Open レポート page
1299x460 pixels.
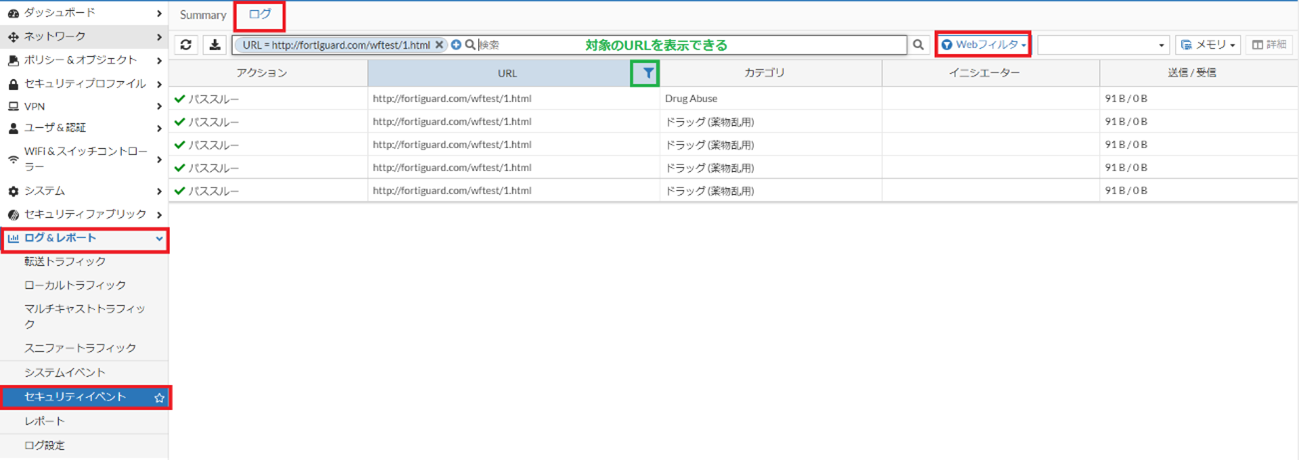click(x=45, y=421)
